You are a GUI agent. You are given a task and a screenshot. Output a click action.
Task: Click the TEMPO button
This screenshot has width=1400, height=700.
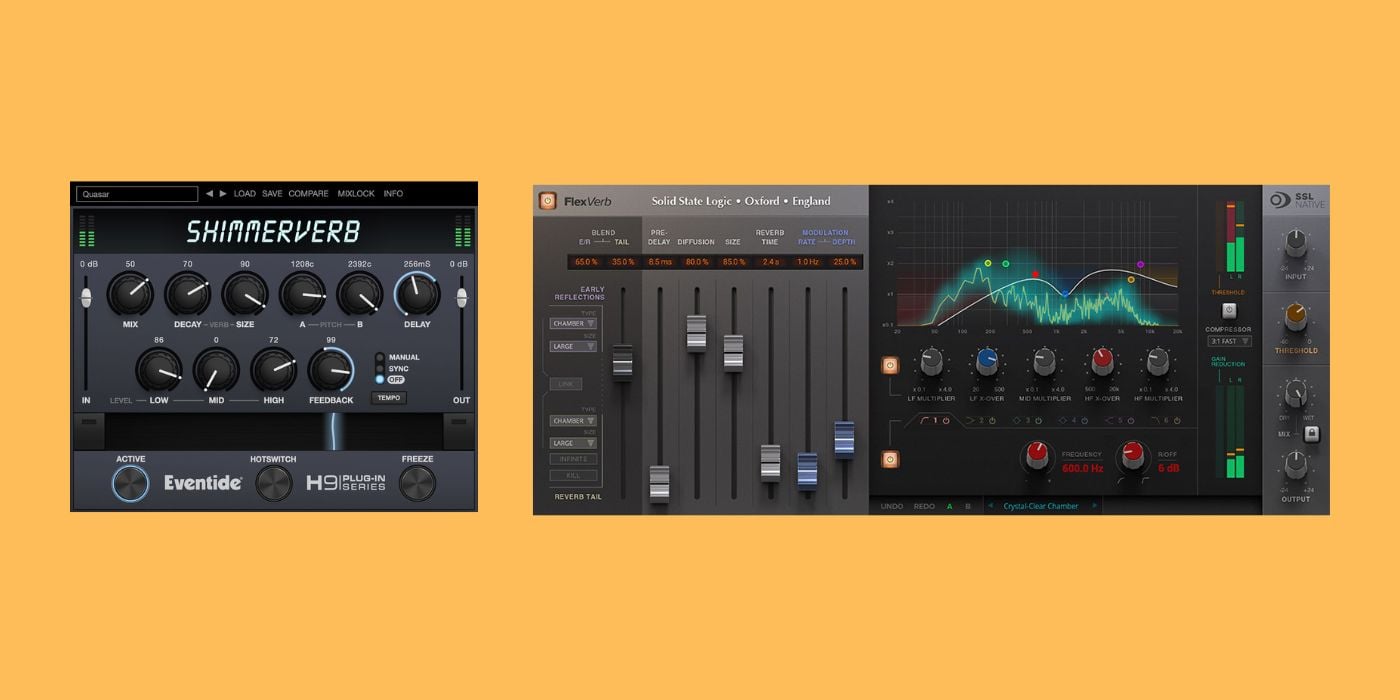click(x=388, y=398)
